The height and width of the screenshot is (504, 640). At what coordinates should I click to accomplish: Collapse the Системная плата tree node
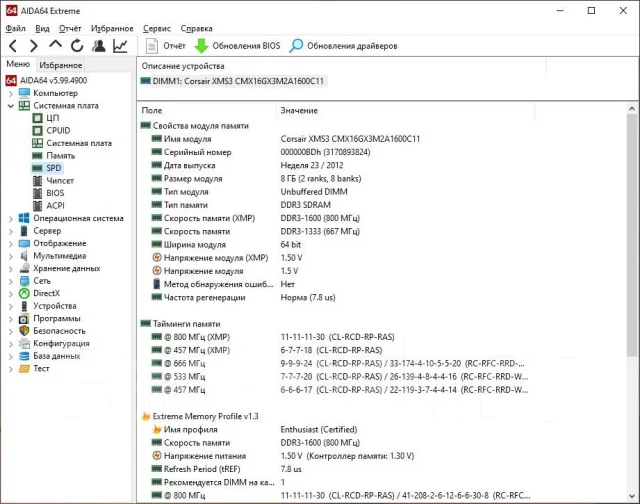[11, 106]
